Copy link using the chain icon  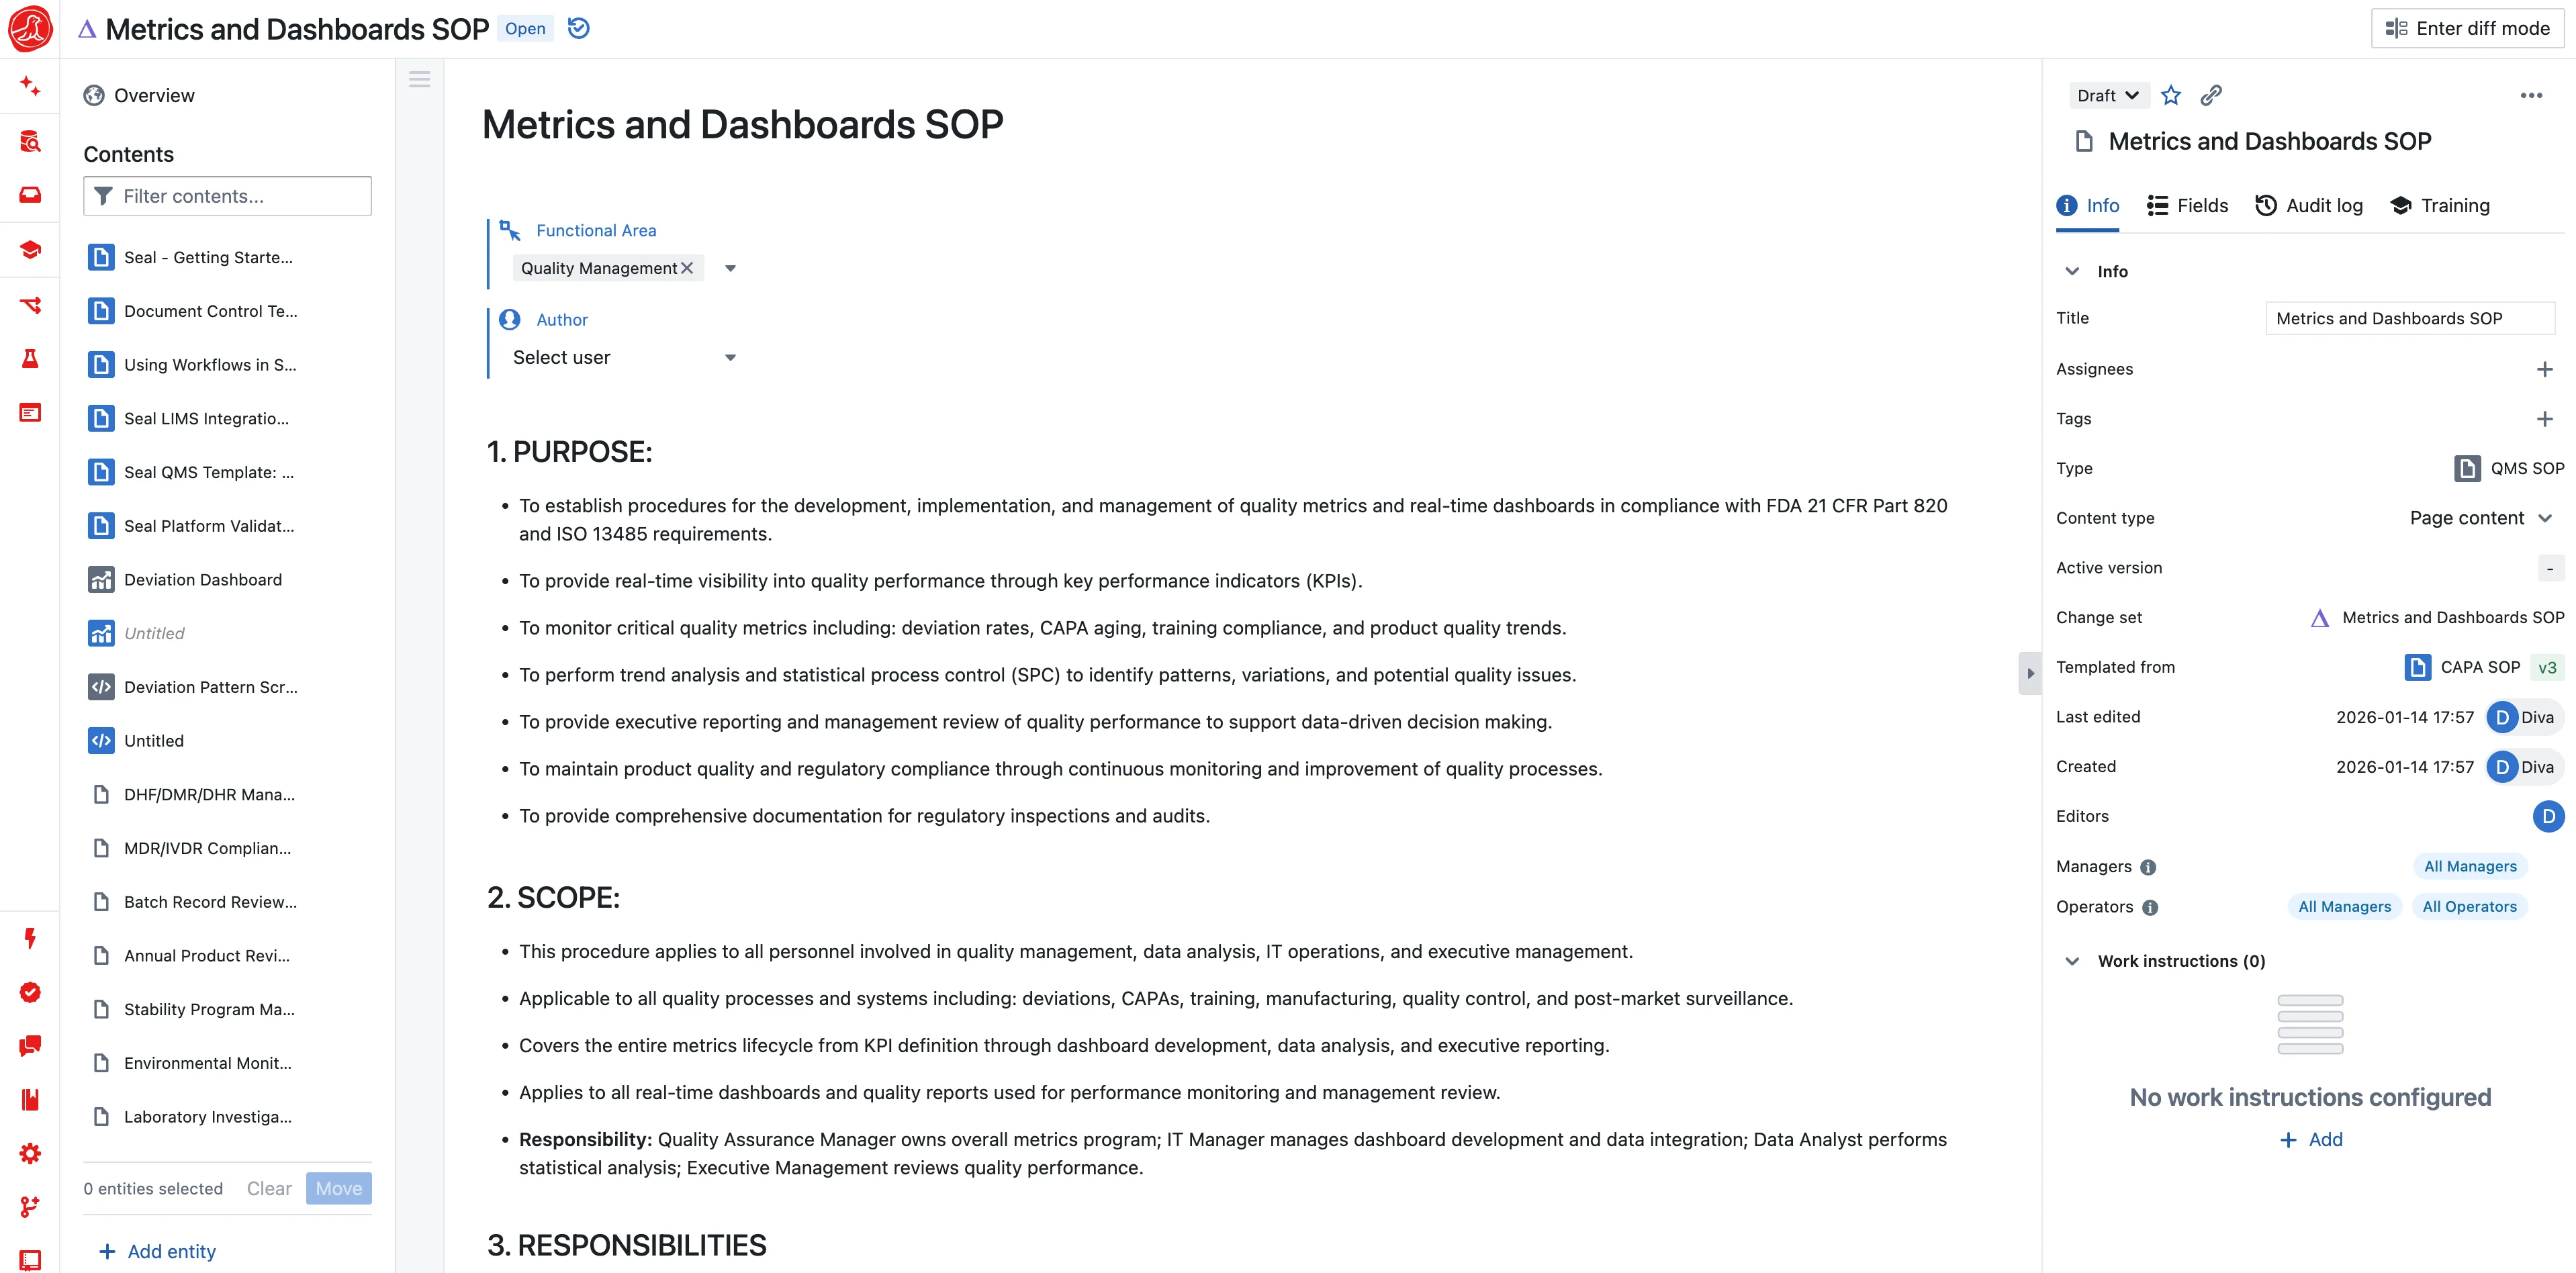coord(2211,95)
